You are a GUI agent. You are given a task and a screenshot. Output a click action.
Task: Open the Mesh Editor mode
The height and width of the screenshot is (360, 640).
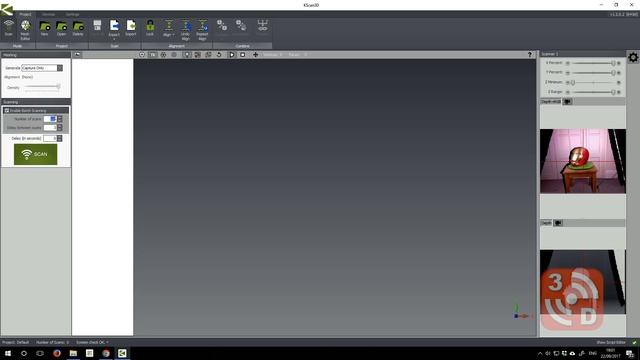25,29
